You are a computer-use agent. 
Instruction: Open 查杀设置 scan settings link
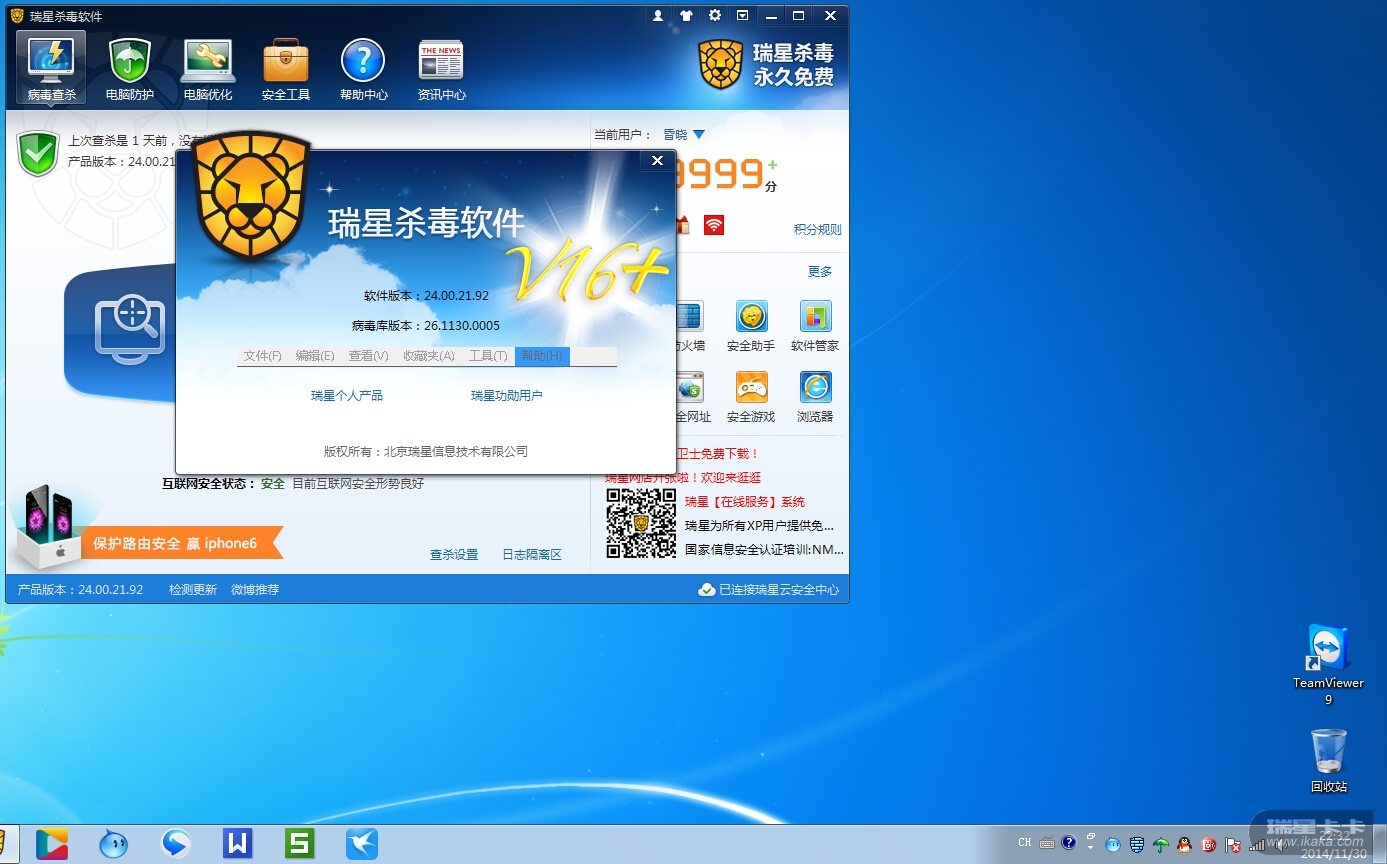pyautogui.click(x=454, y=554)
